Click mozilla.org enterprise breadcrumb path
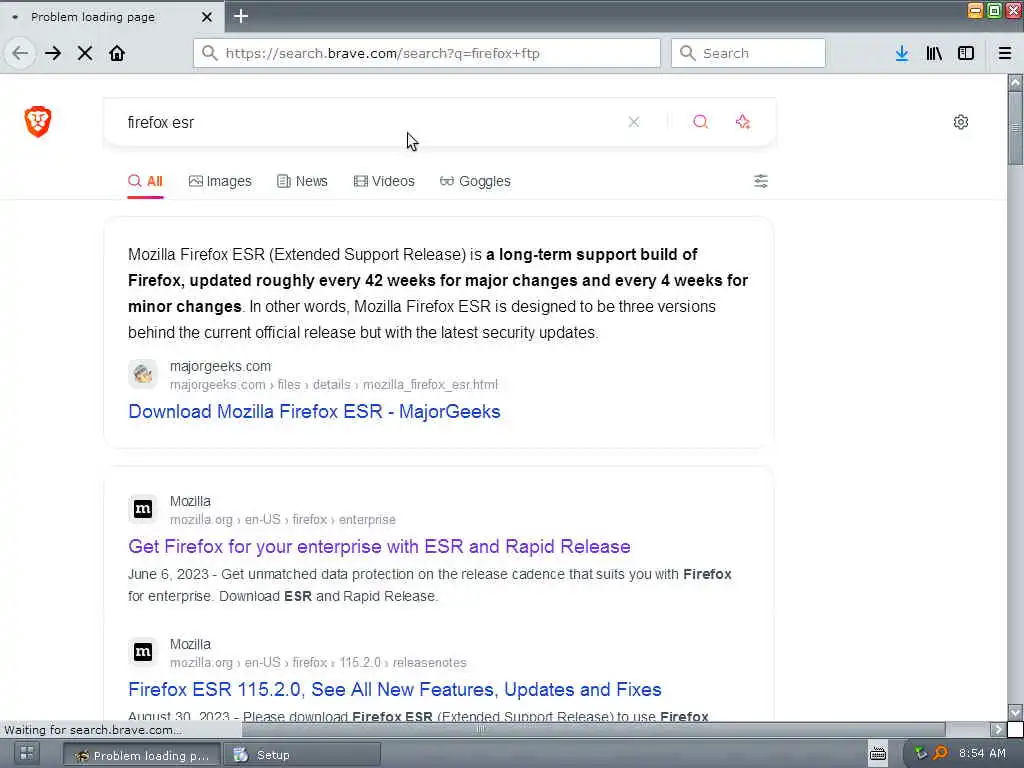Image resolution: width=1024 pixels, height=768 pixels. pos(283,520)
